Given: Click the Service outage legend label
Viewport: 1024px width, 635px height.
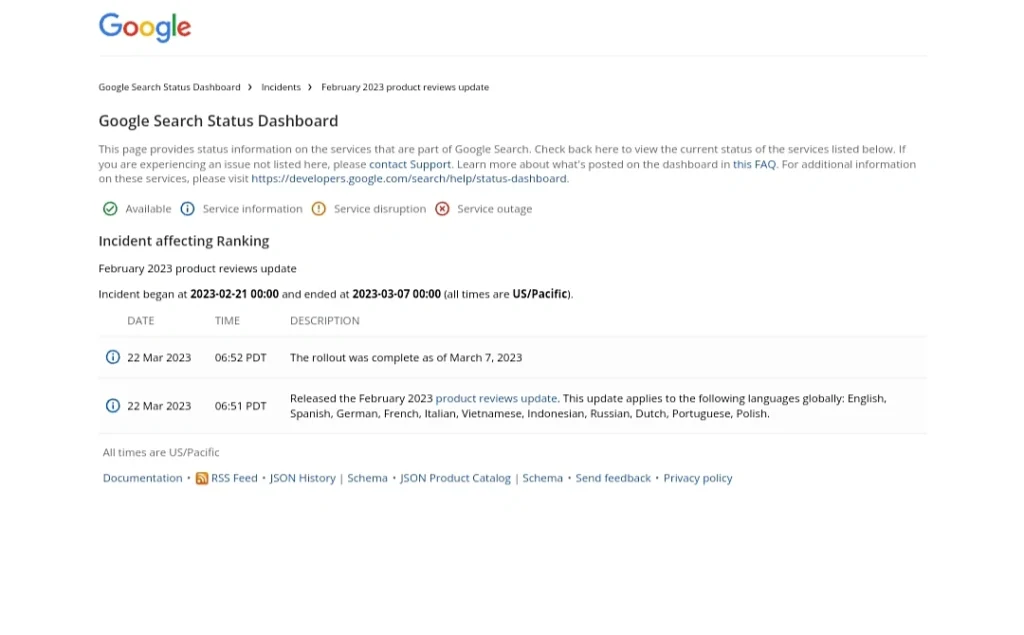Looking at the screenshot, I should (494, 209).
